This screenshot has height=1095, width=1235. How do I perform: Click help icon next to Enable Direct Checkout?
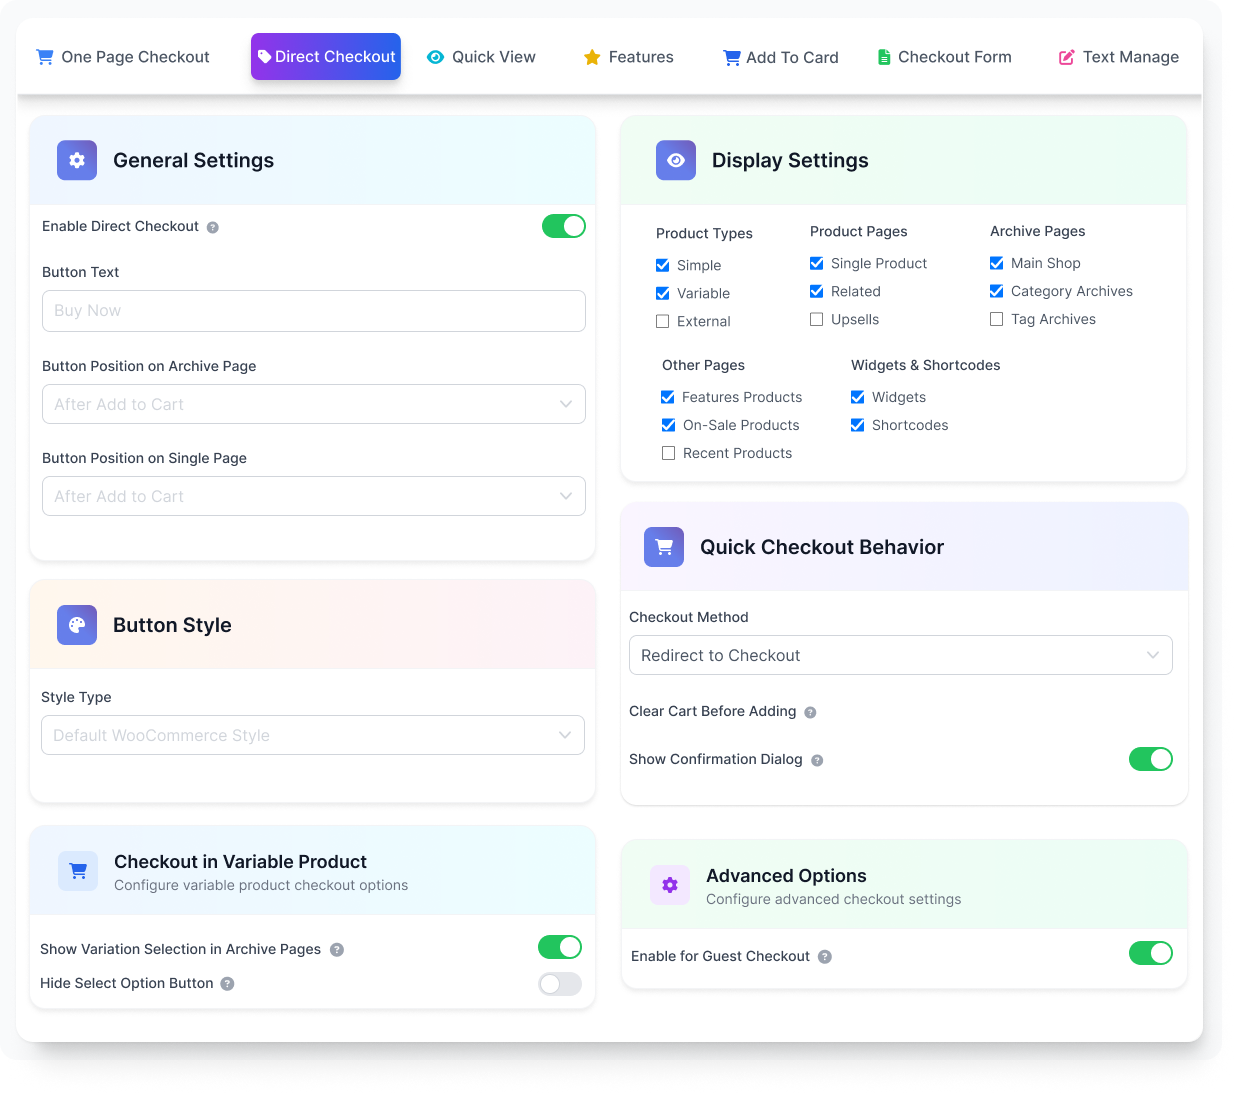[x=213, y=228]
